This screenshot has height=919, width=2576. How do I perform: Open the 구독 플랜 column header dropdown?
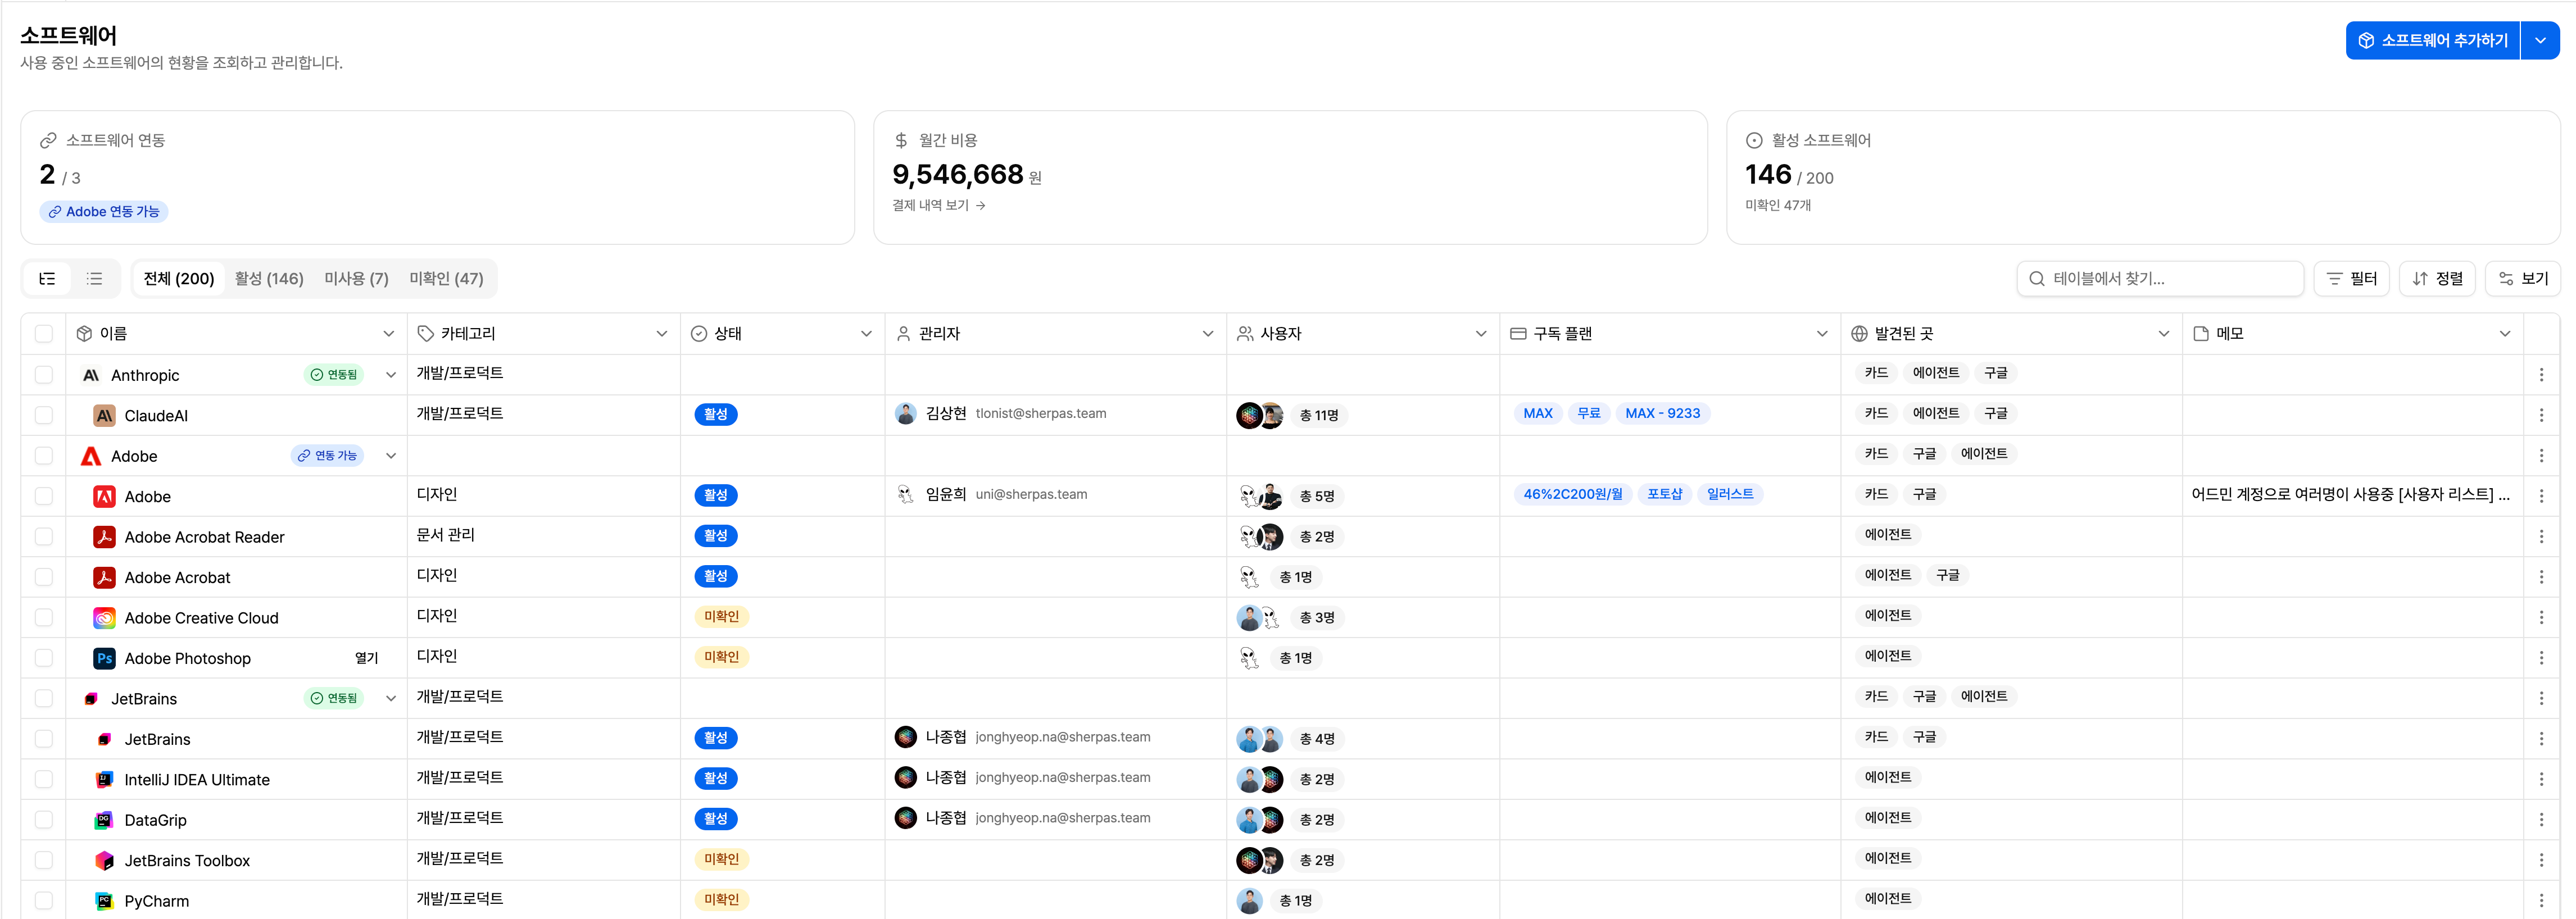(1822, 334)
